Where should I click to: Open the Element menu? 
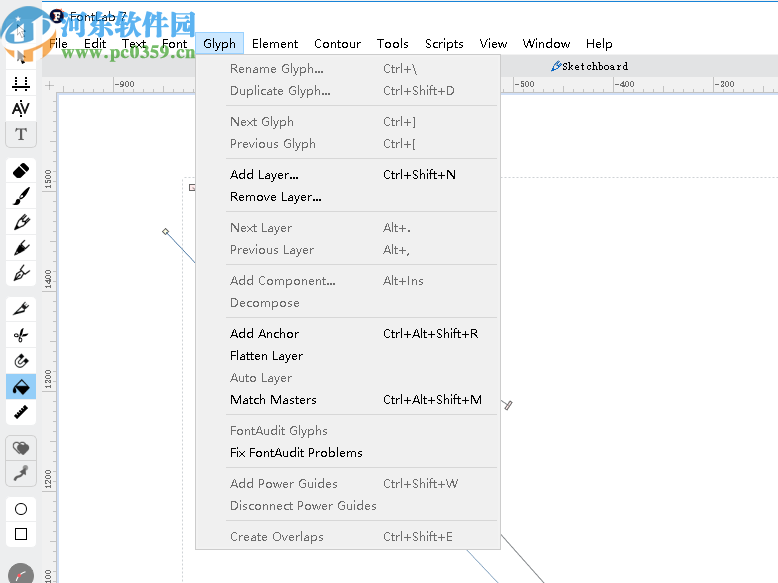click(x=275, y=44)
